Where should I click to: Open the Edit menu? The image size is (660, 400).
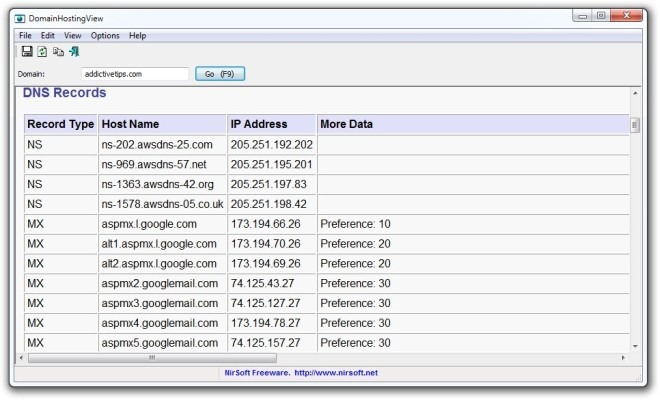click(48, 36)
